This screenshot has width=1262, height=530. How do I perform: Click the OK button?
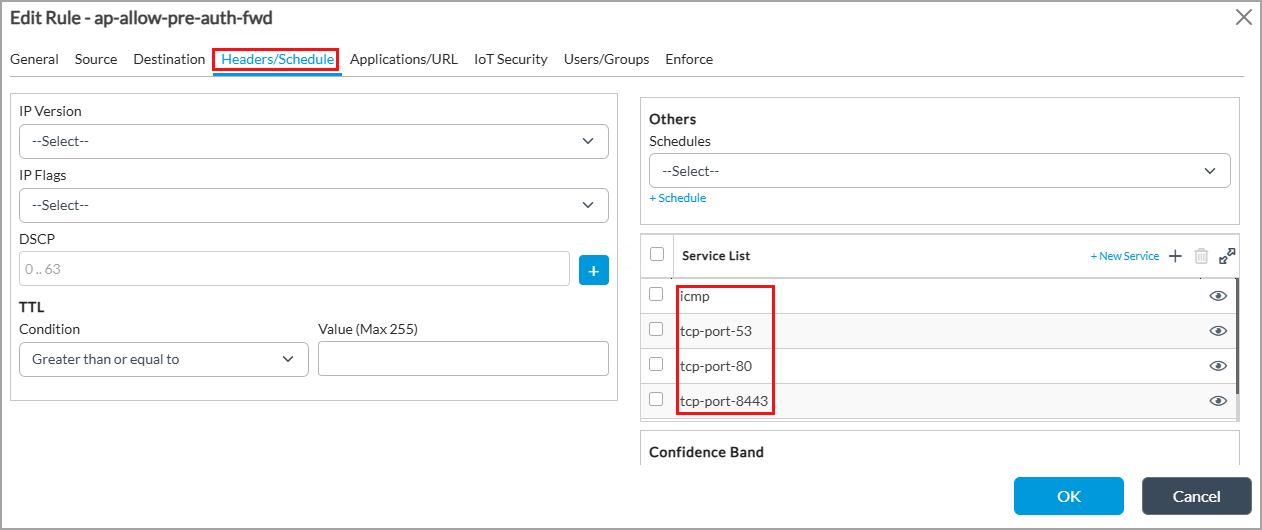(1069, 496)
